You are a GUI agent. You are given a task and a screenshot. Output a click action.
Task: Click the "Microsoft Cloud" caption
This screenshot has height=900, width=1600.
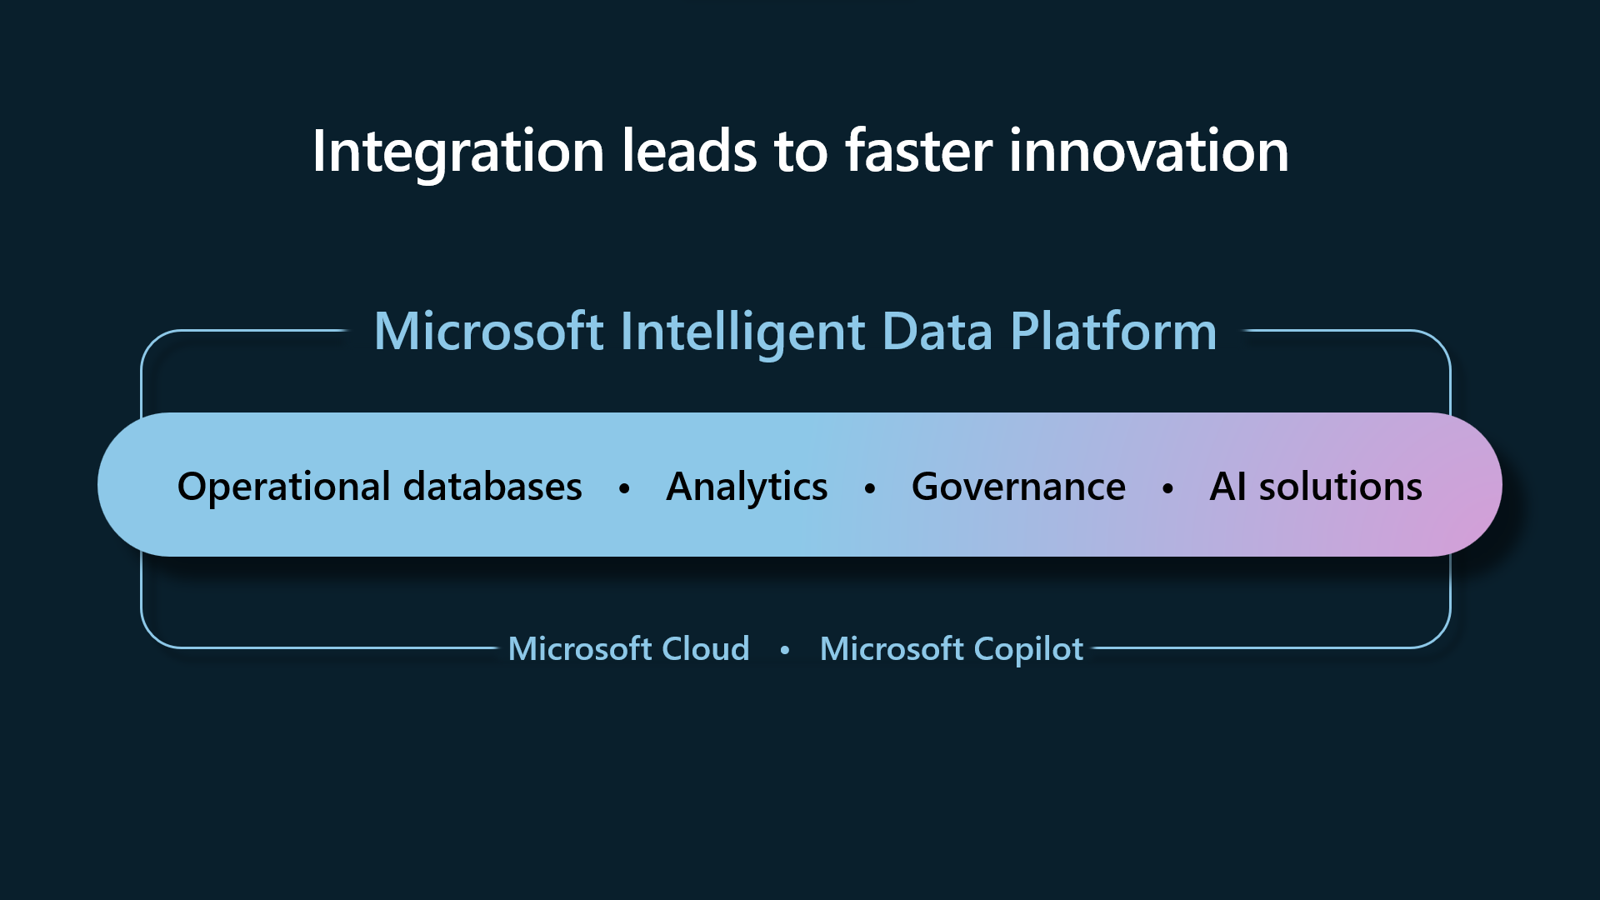(628, 649)
